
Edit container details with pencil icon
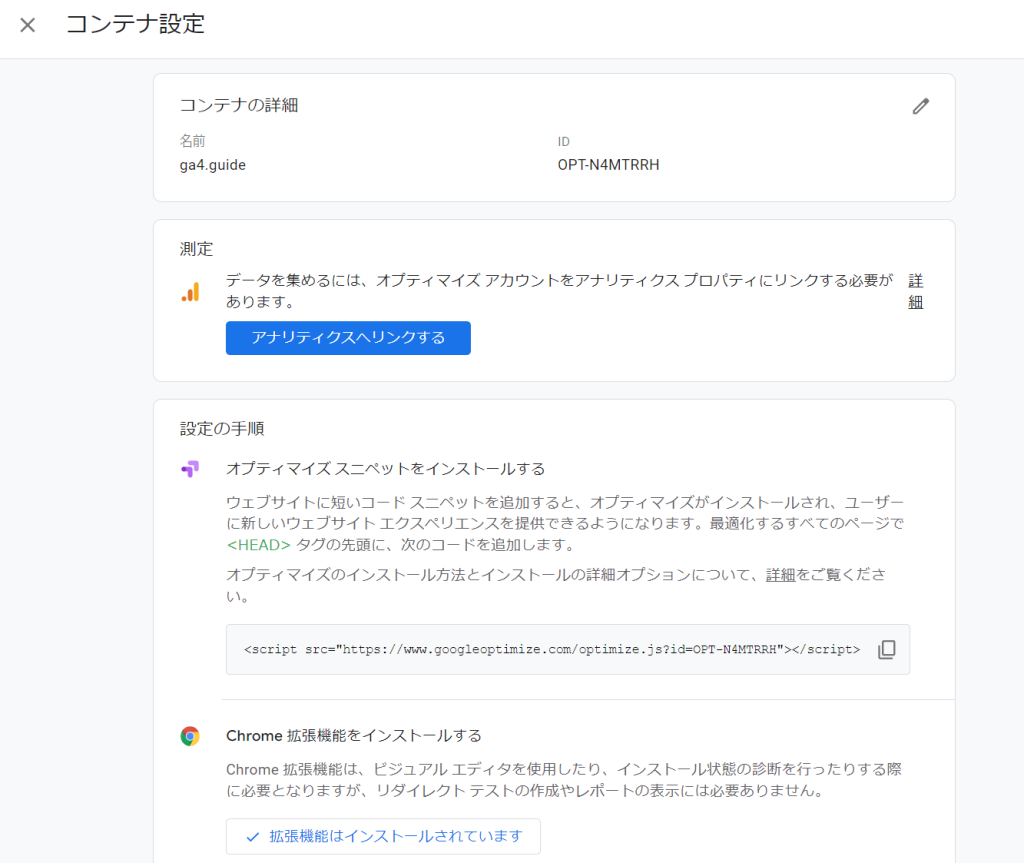[x=921, y=106]
